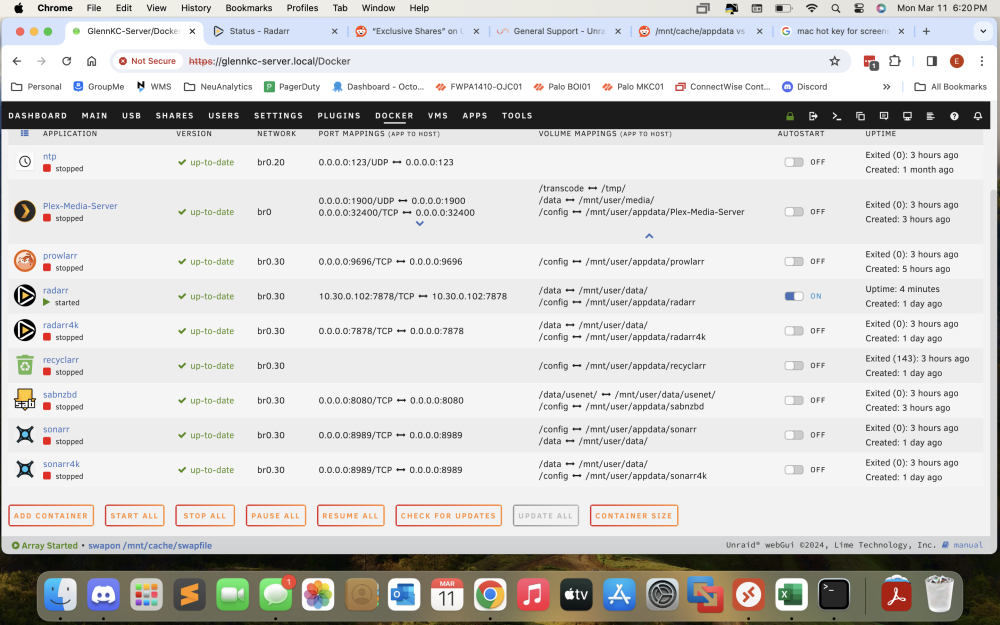Click the sabnzbd container icon
1000x625 pixels.
(25, 400)
